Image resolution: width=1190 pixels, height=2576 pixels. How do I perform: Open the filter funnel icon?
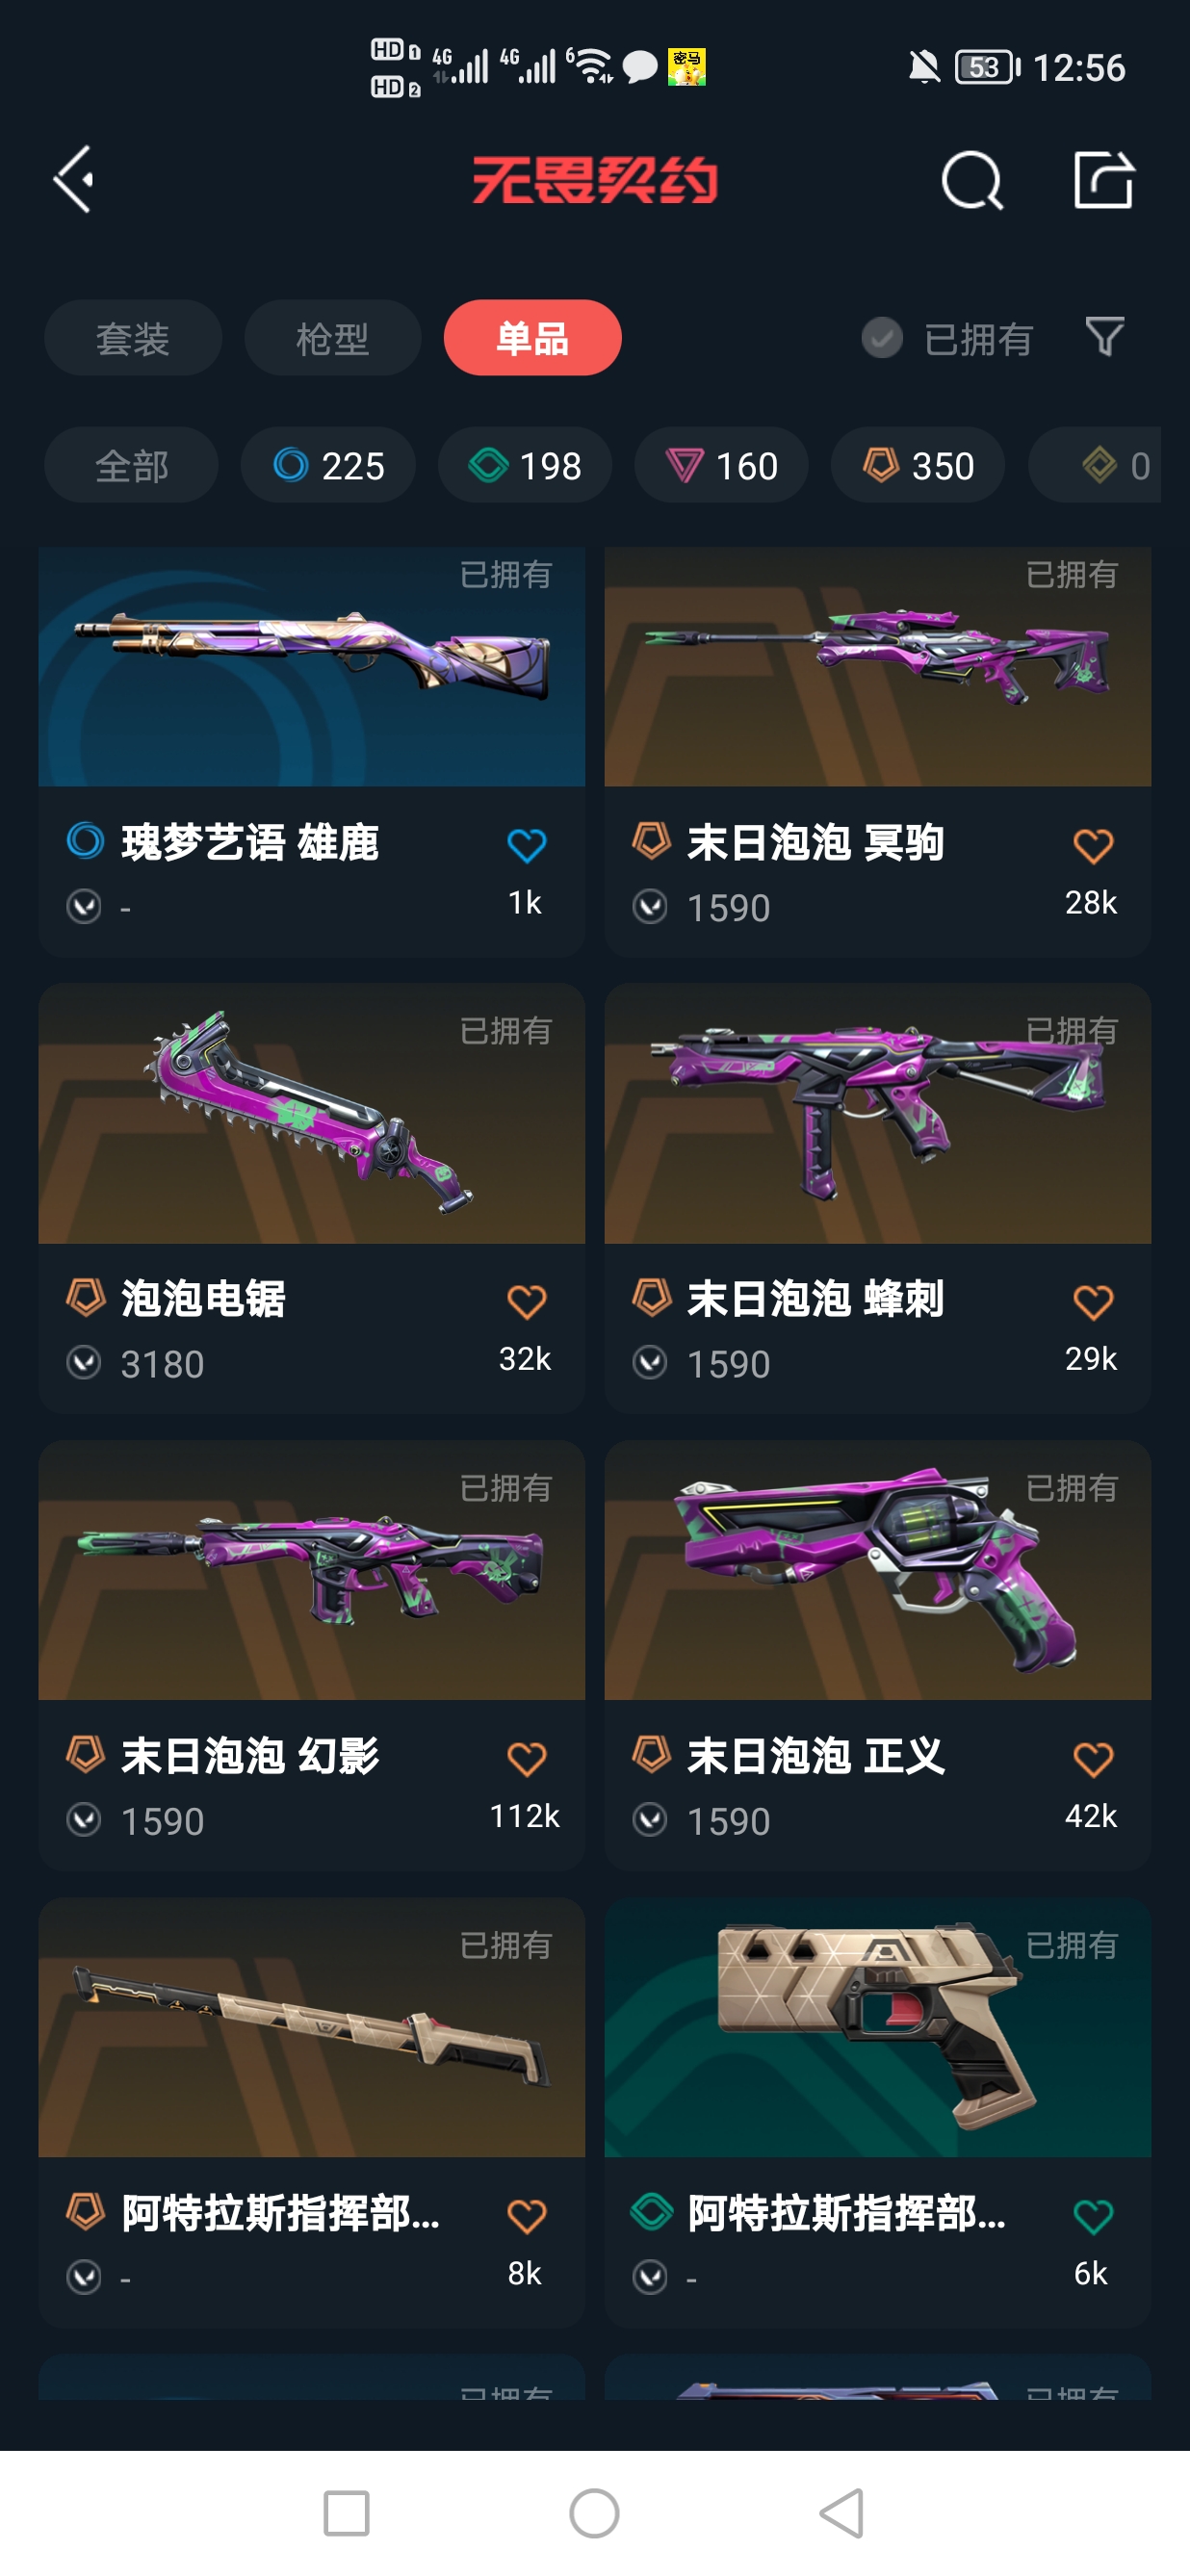(1104, 337)
